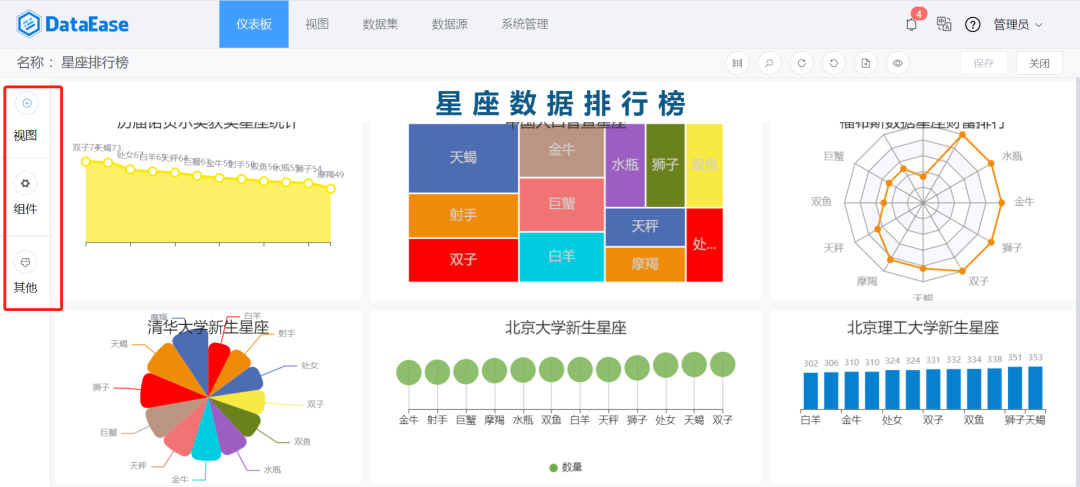Expand the 管理员 user dropdown
The width and height of the screenshot is (1080, 487).
pos(1017,25)
